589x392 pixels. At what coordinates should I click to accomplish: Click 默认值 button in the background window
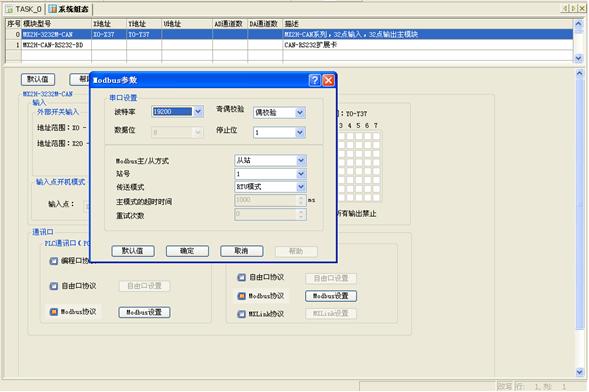point(38,79)
